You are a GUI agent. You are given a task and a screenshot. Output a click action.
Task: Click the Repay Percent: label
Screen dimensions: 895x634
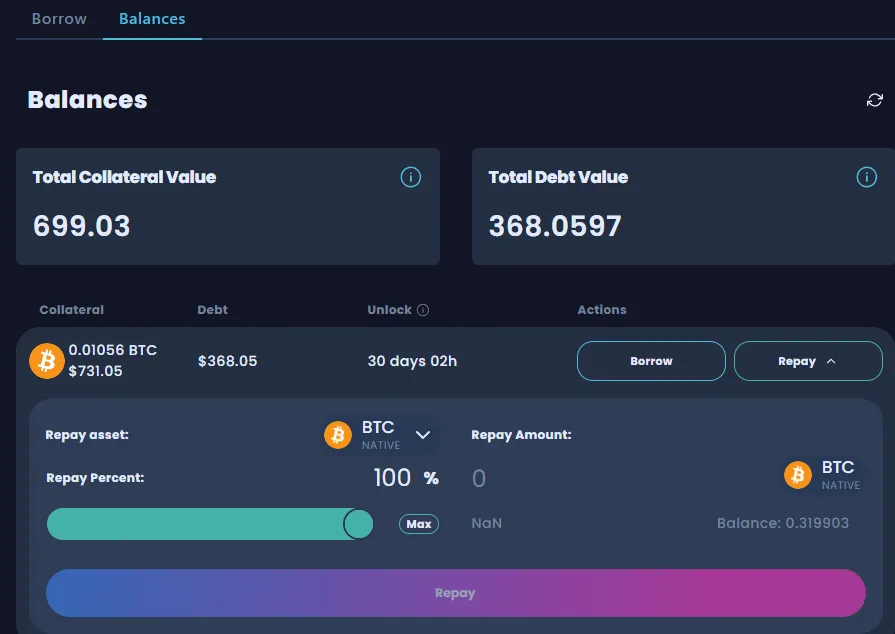(x=95, y=478)
